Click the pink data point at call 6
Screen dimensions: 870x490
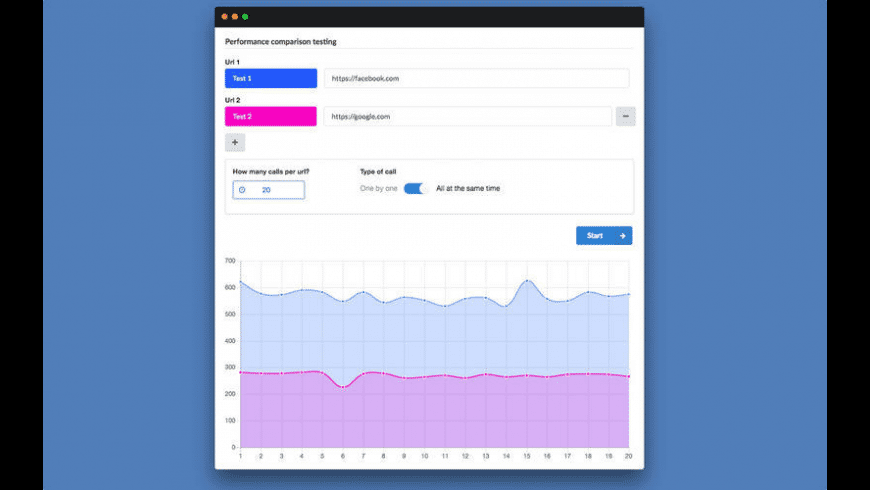coord(343,387)
